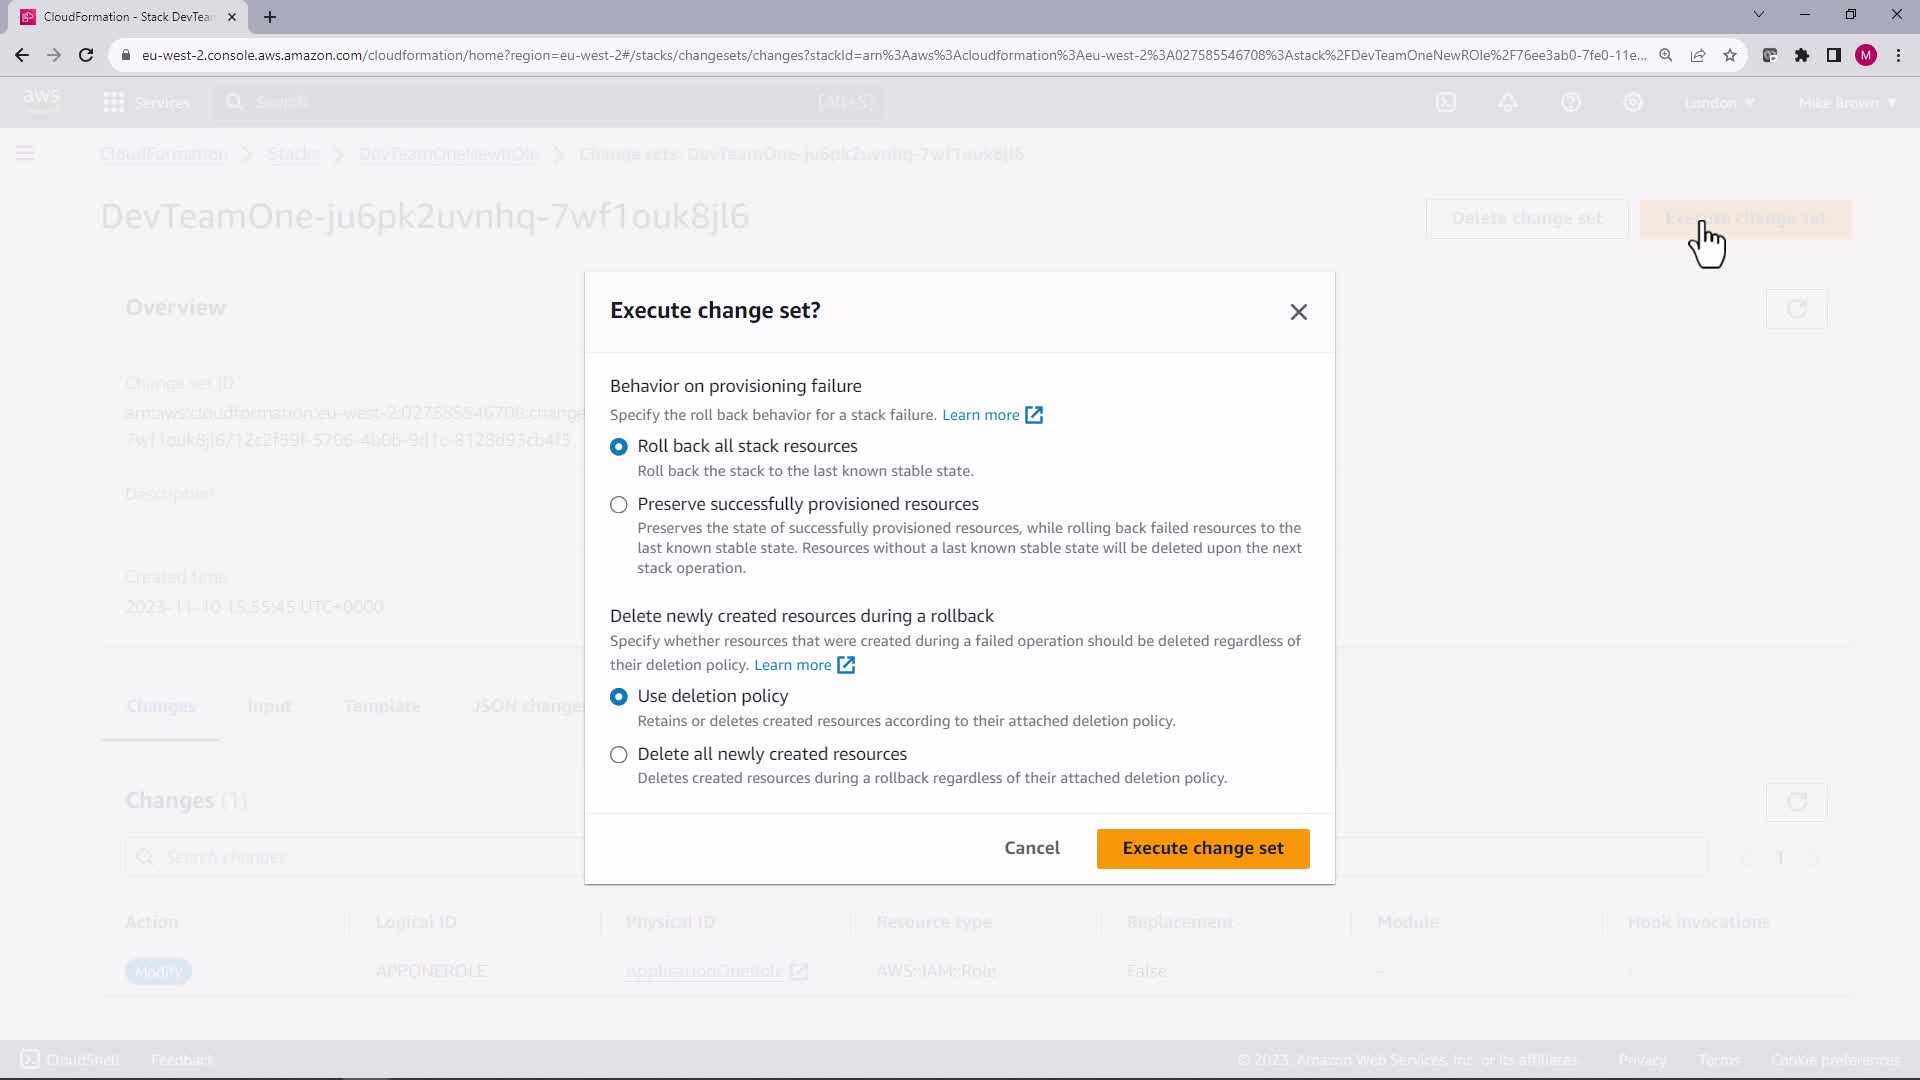Open the help question mark icon
This screenshot has width=1920, height=1080.
point(1570,102)
